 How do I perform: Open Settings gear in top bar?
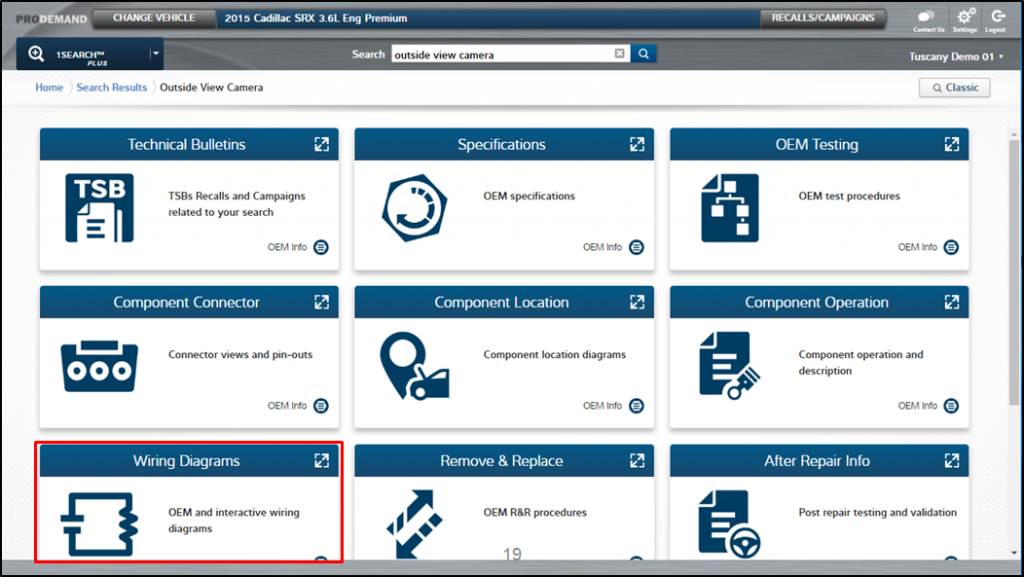[x=965, y=18]
